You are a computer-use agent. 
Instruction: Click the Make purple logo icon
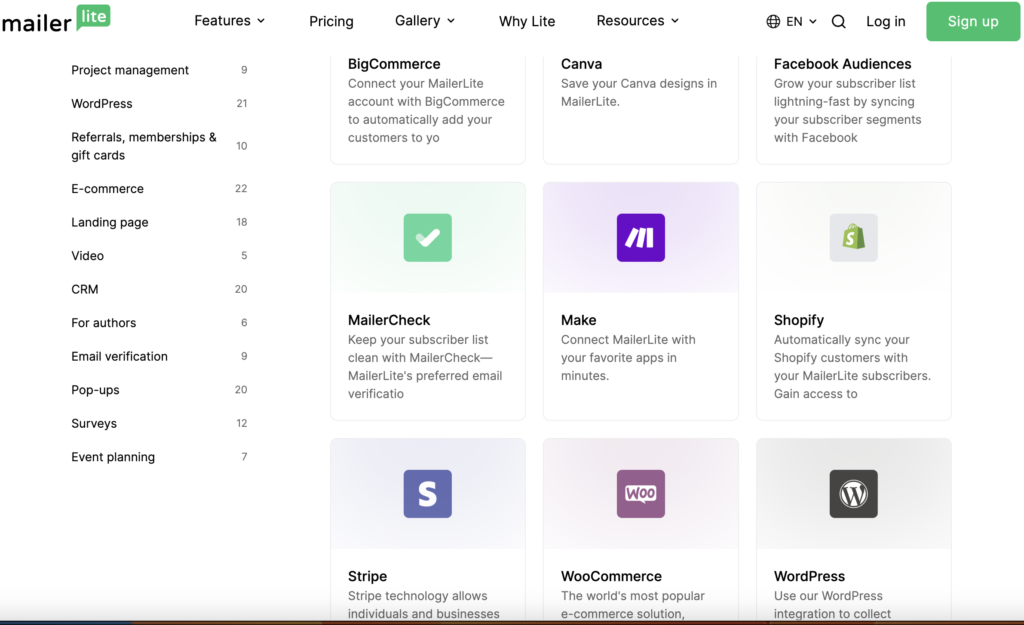tap(640, 238)
